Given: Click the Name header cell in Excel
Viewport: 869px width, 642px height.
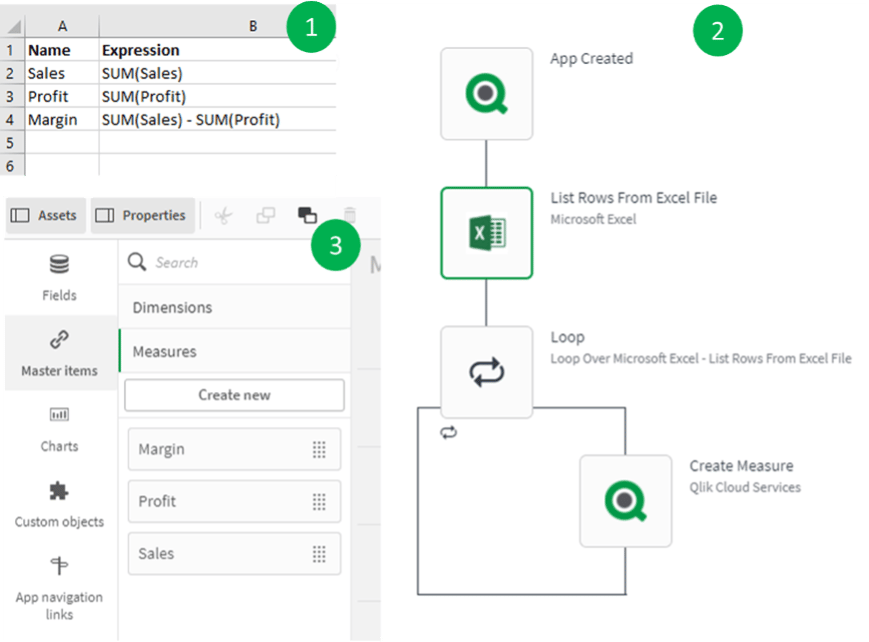Looking at the screenshot, I should [62, 50].
